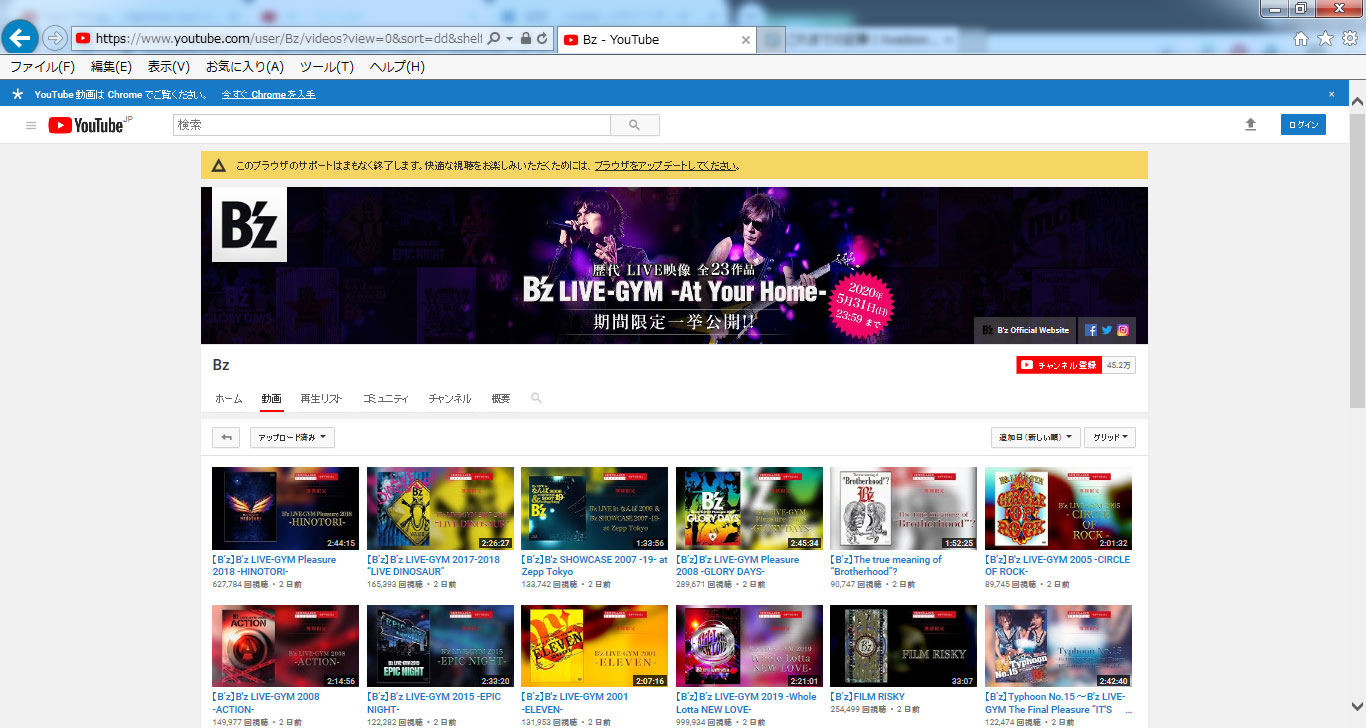1366x728 pixels.
Task: Close the Bz - YouTube browser tab
Action: tap(745, 40)
